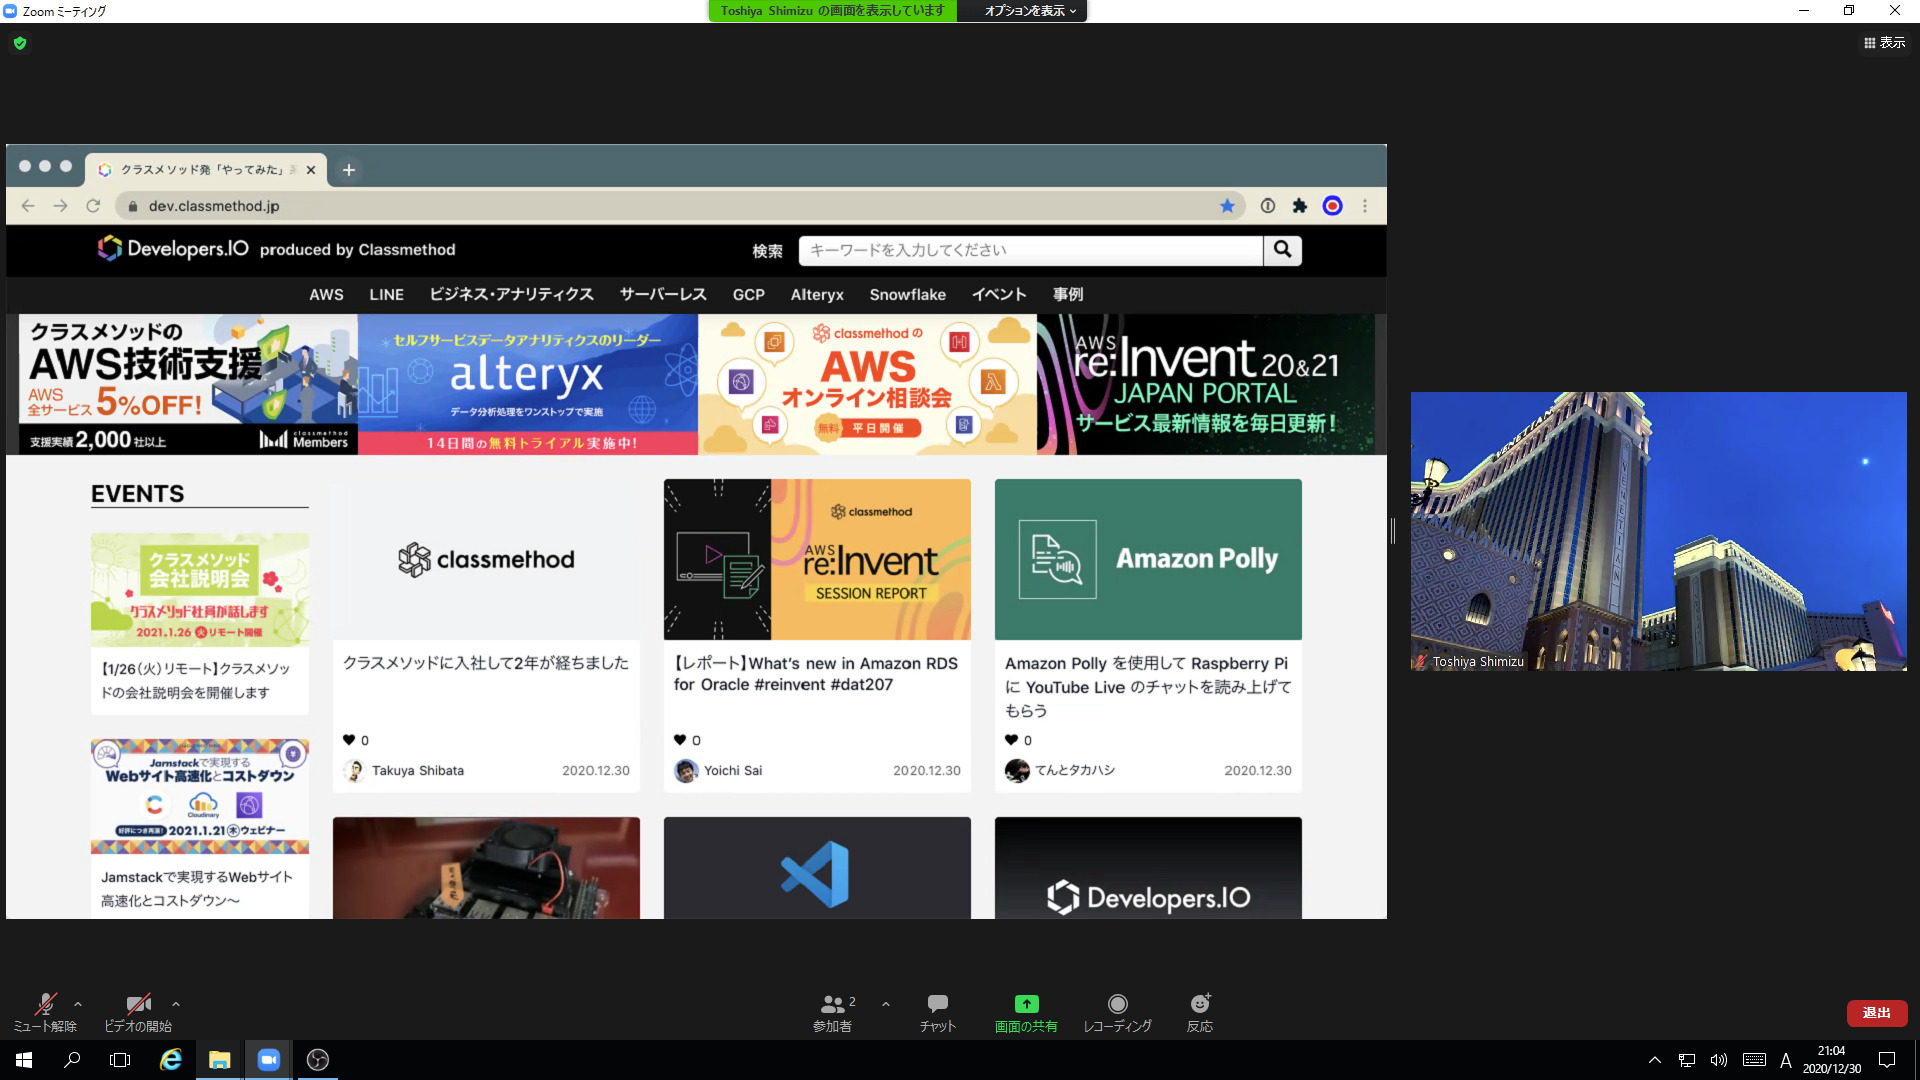Start video in Zoom toolbar
1920x1080 pixels.
(138, 1011)
